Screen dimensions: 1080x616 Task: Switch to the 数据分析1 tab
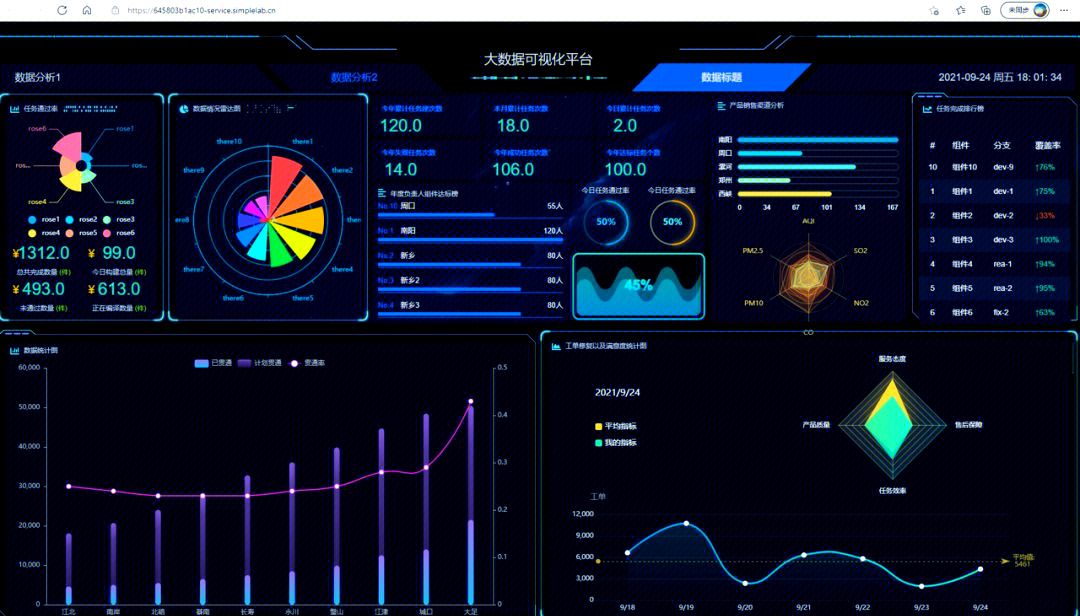click(38, 77)
